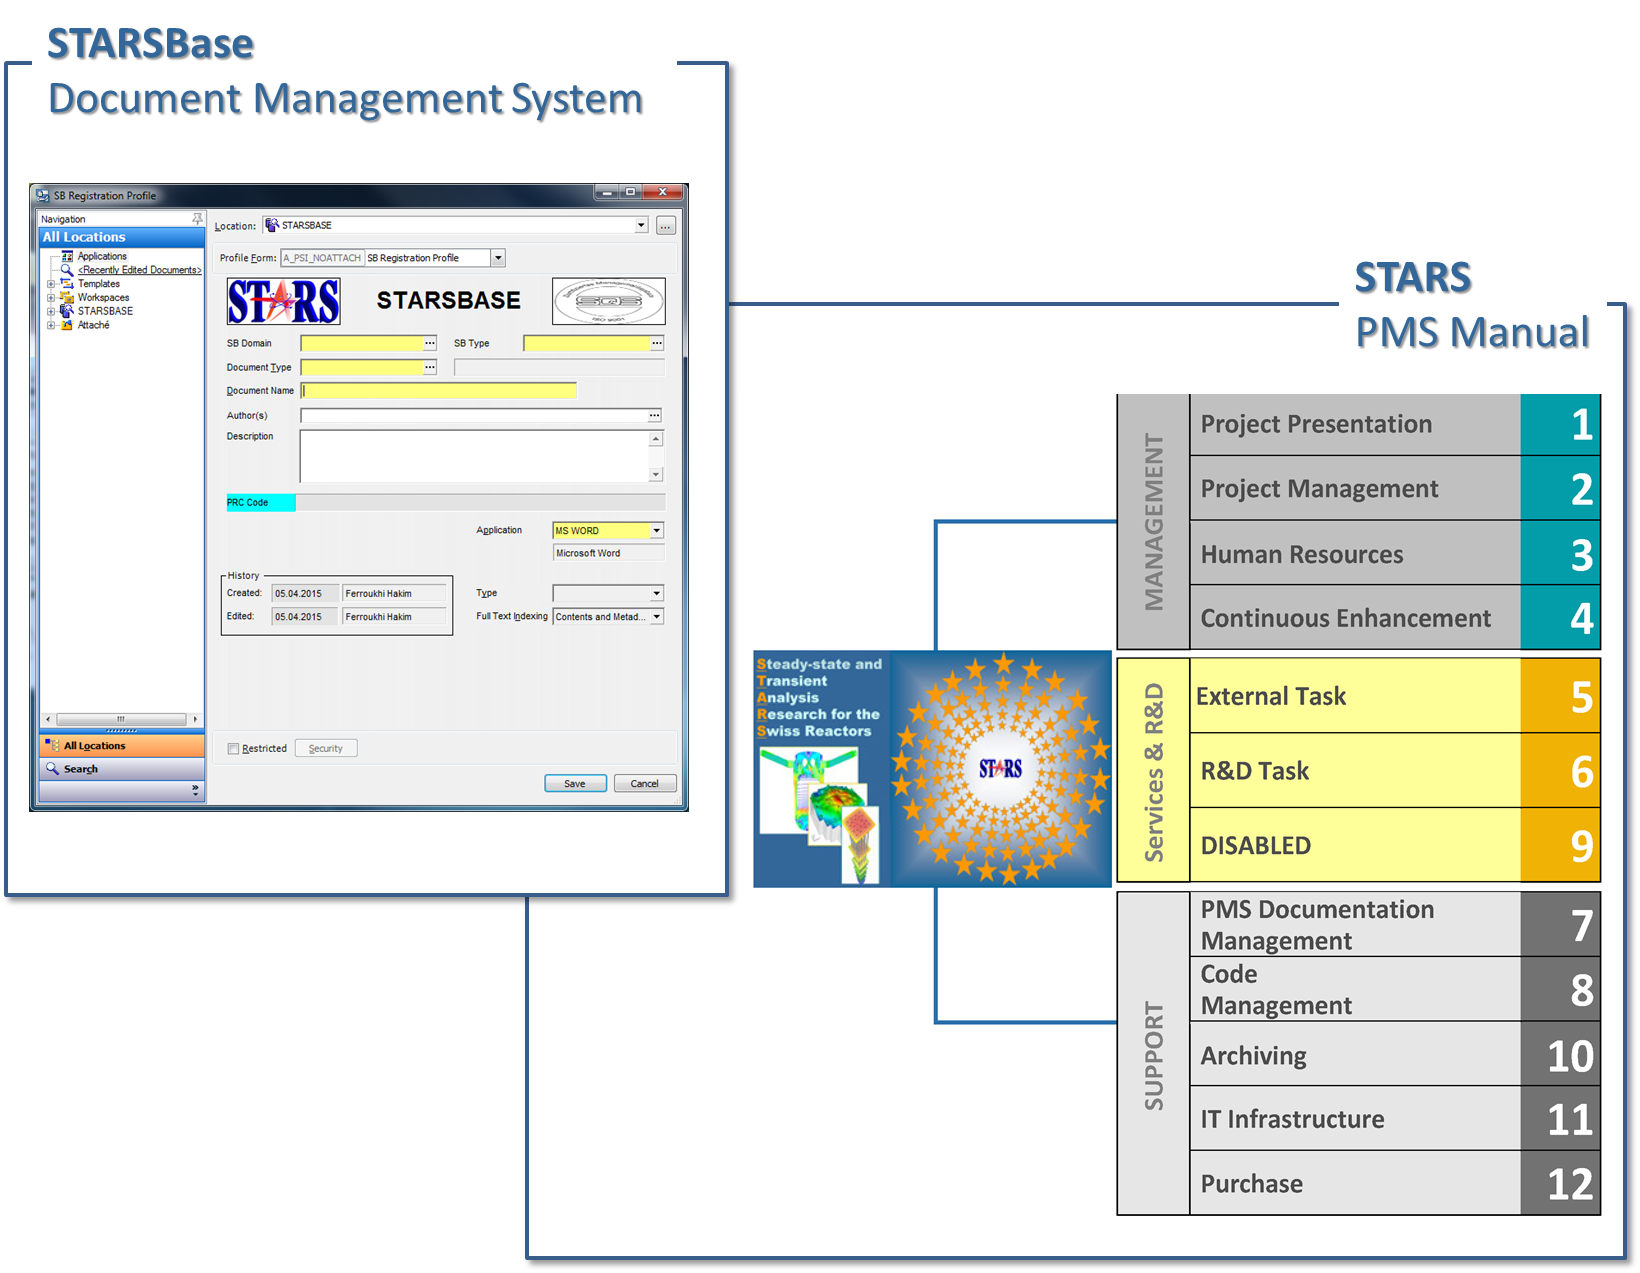Open Archiving section 10

point(1395,1055)
